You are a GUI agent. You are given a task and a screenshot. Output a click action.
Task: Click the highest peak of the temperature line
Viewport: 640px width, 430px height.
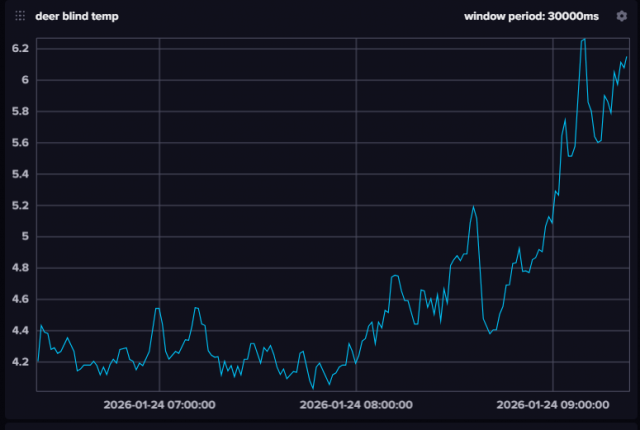tap(583, 40)
